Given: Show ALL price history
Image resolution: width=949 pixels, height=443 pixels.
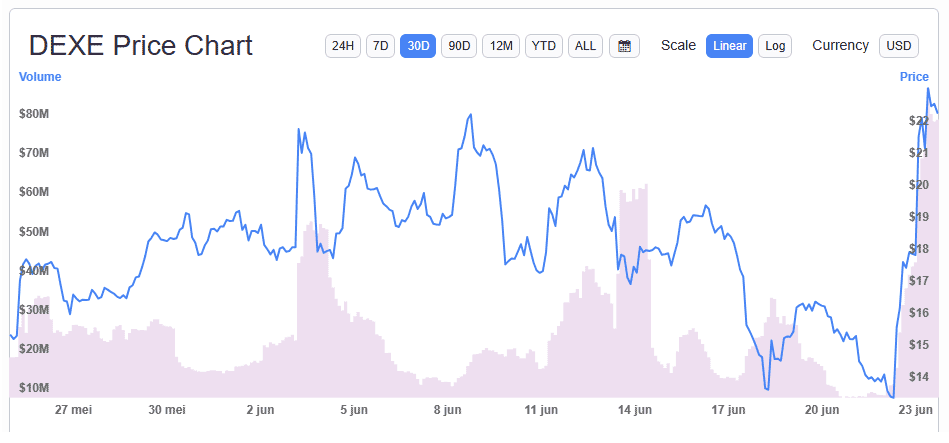Looking at the screenshot, I should coord(585,46).
